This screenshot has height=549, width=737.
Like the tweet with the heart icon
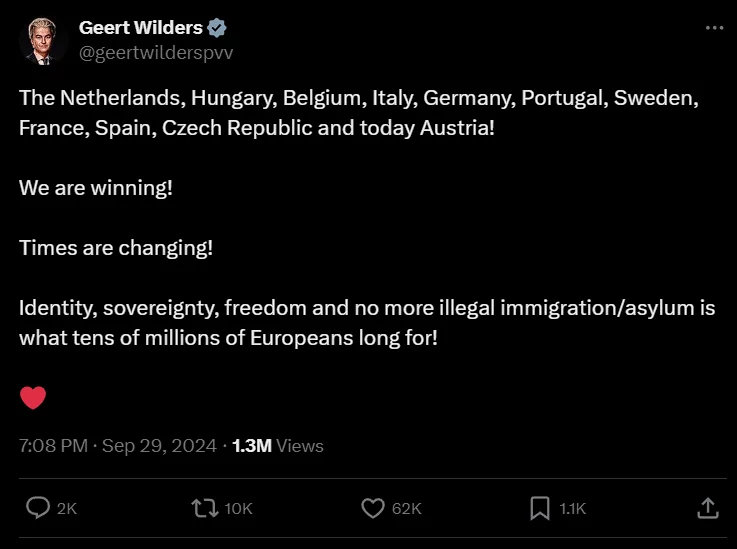373,508
